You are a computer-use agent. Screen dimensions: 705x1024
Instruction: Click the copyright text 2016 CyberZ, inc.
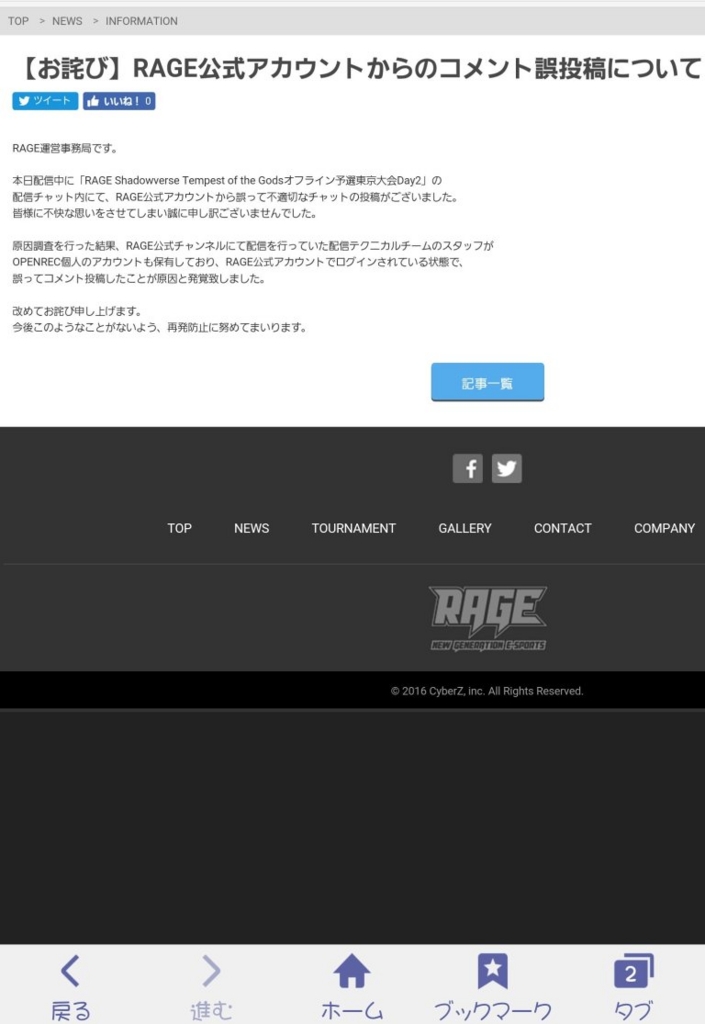click(487, 691)
